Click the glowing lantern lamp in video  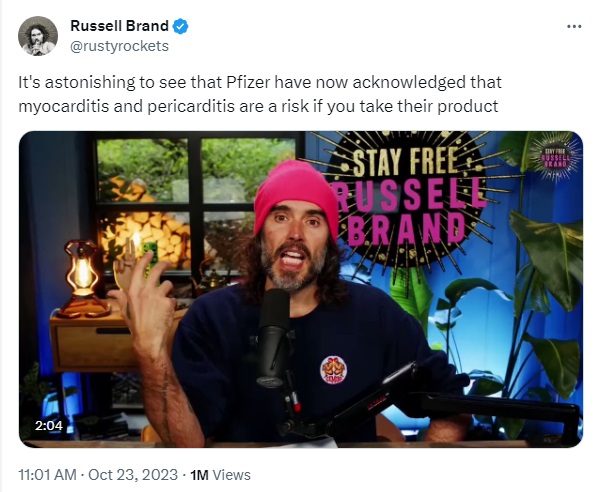[x=82, y=279]
